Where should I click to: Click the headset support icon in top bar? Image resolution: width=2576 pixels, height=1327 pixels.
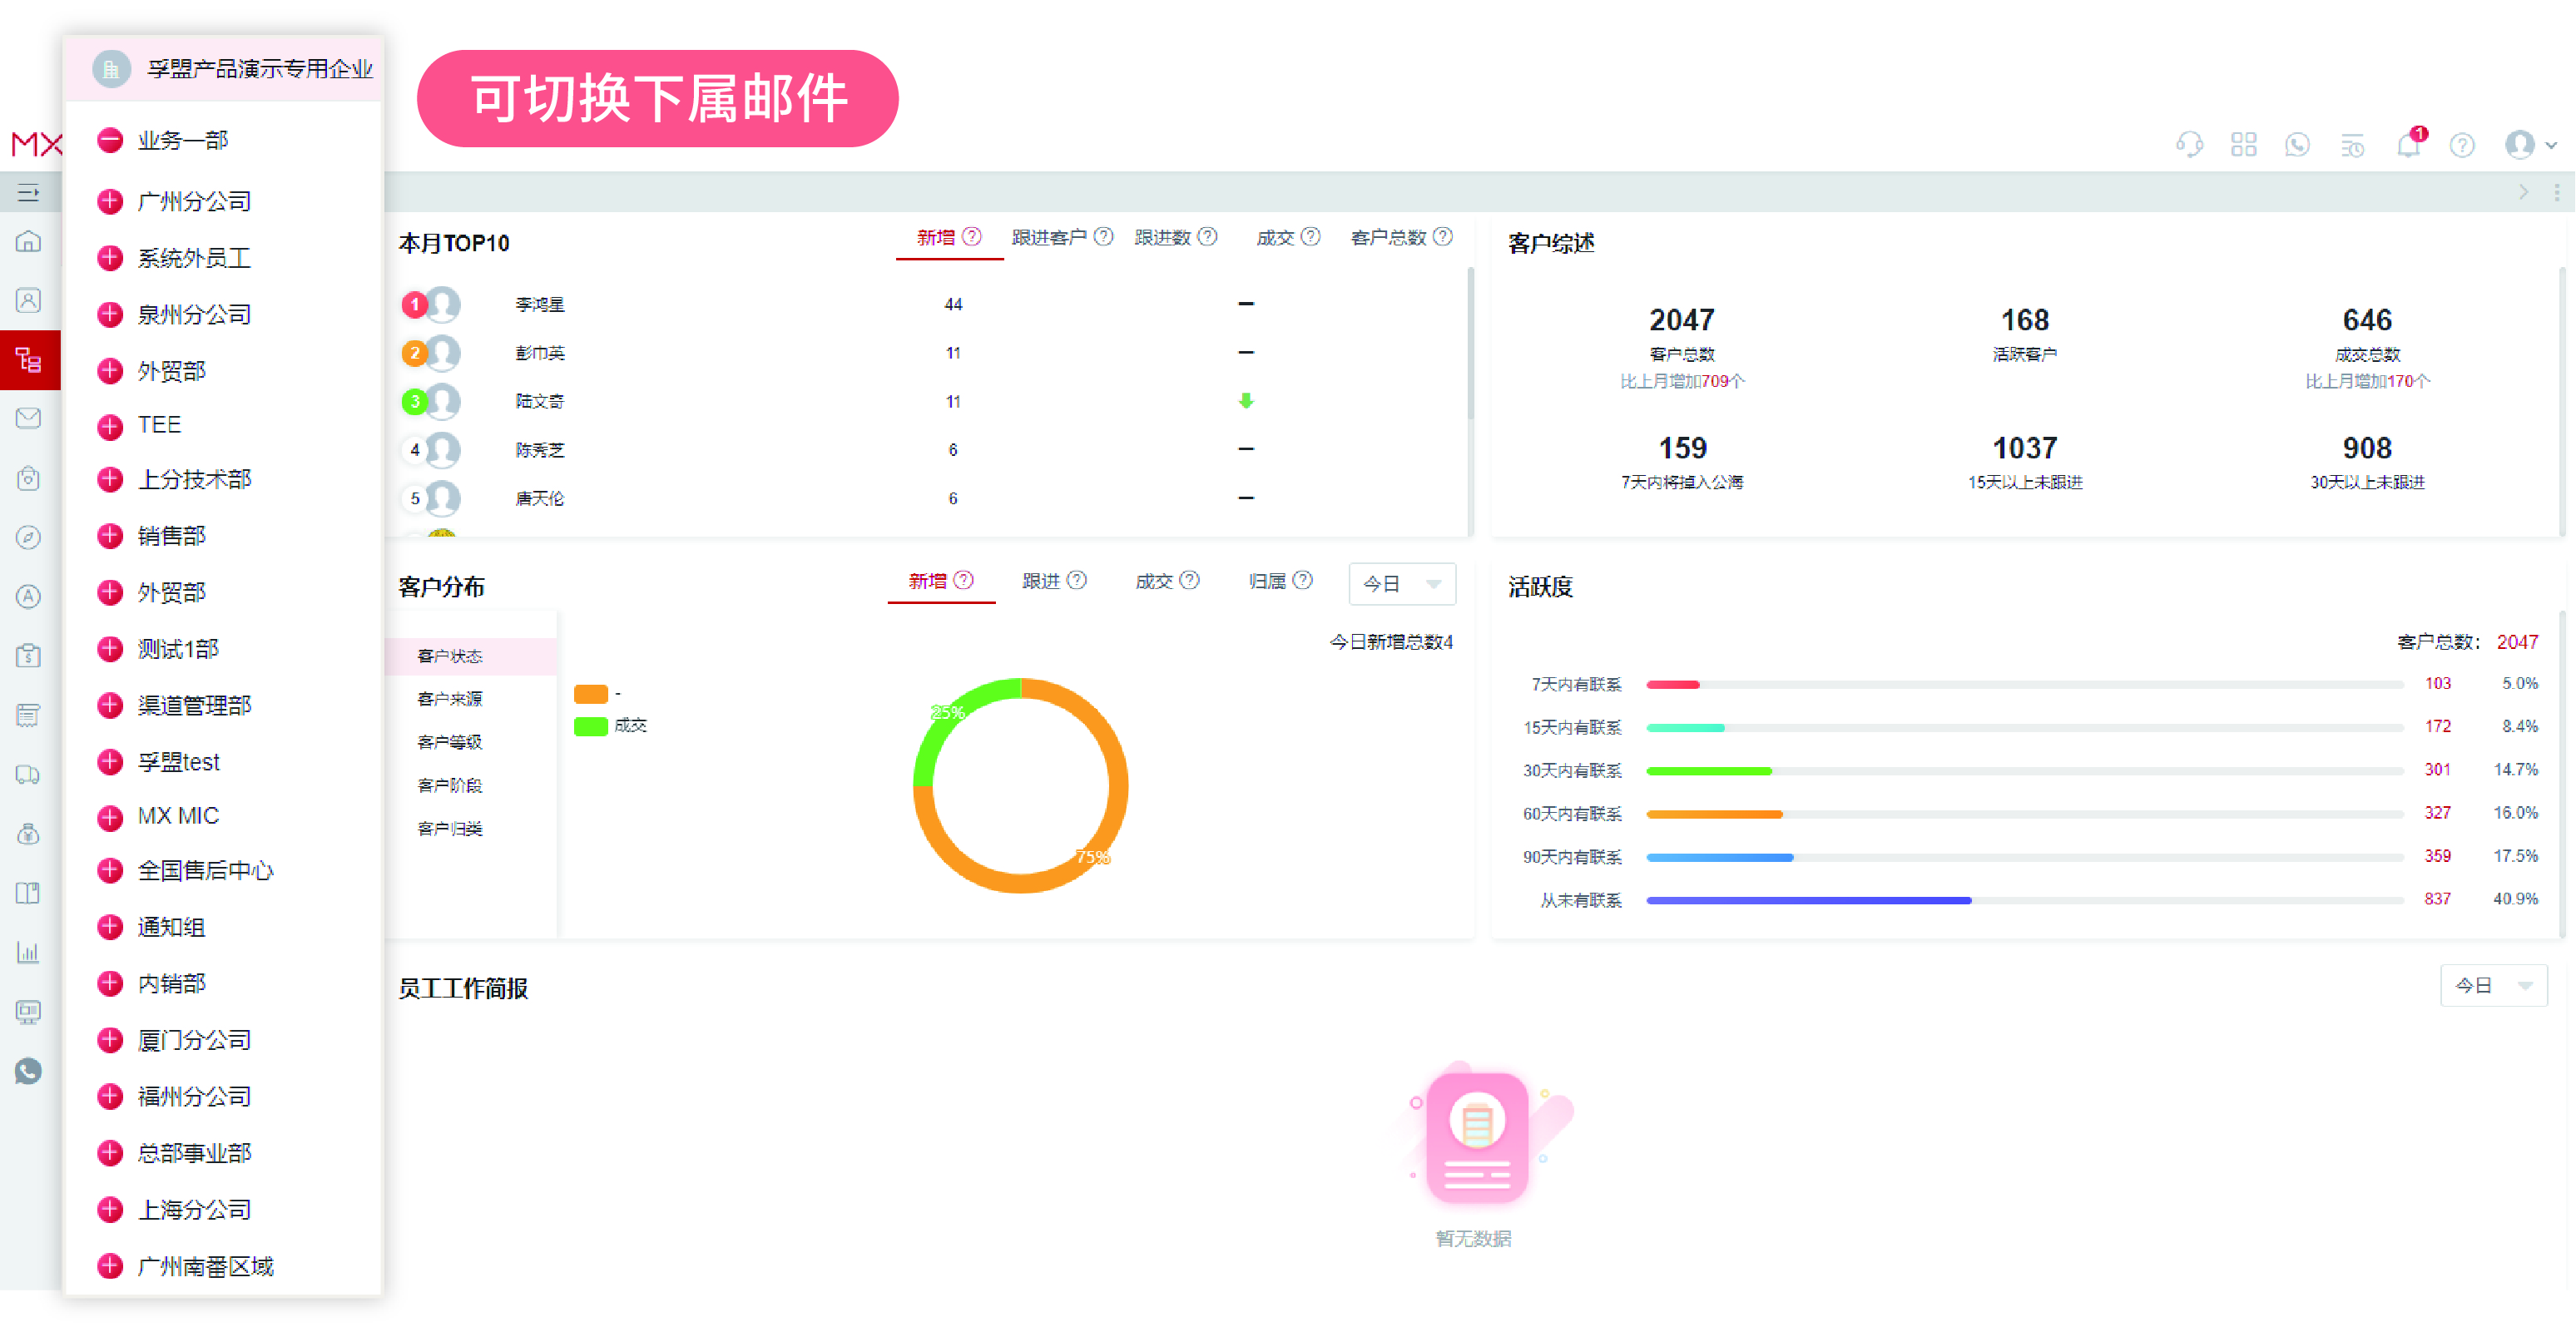pos(2190,145)
